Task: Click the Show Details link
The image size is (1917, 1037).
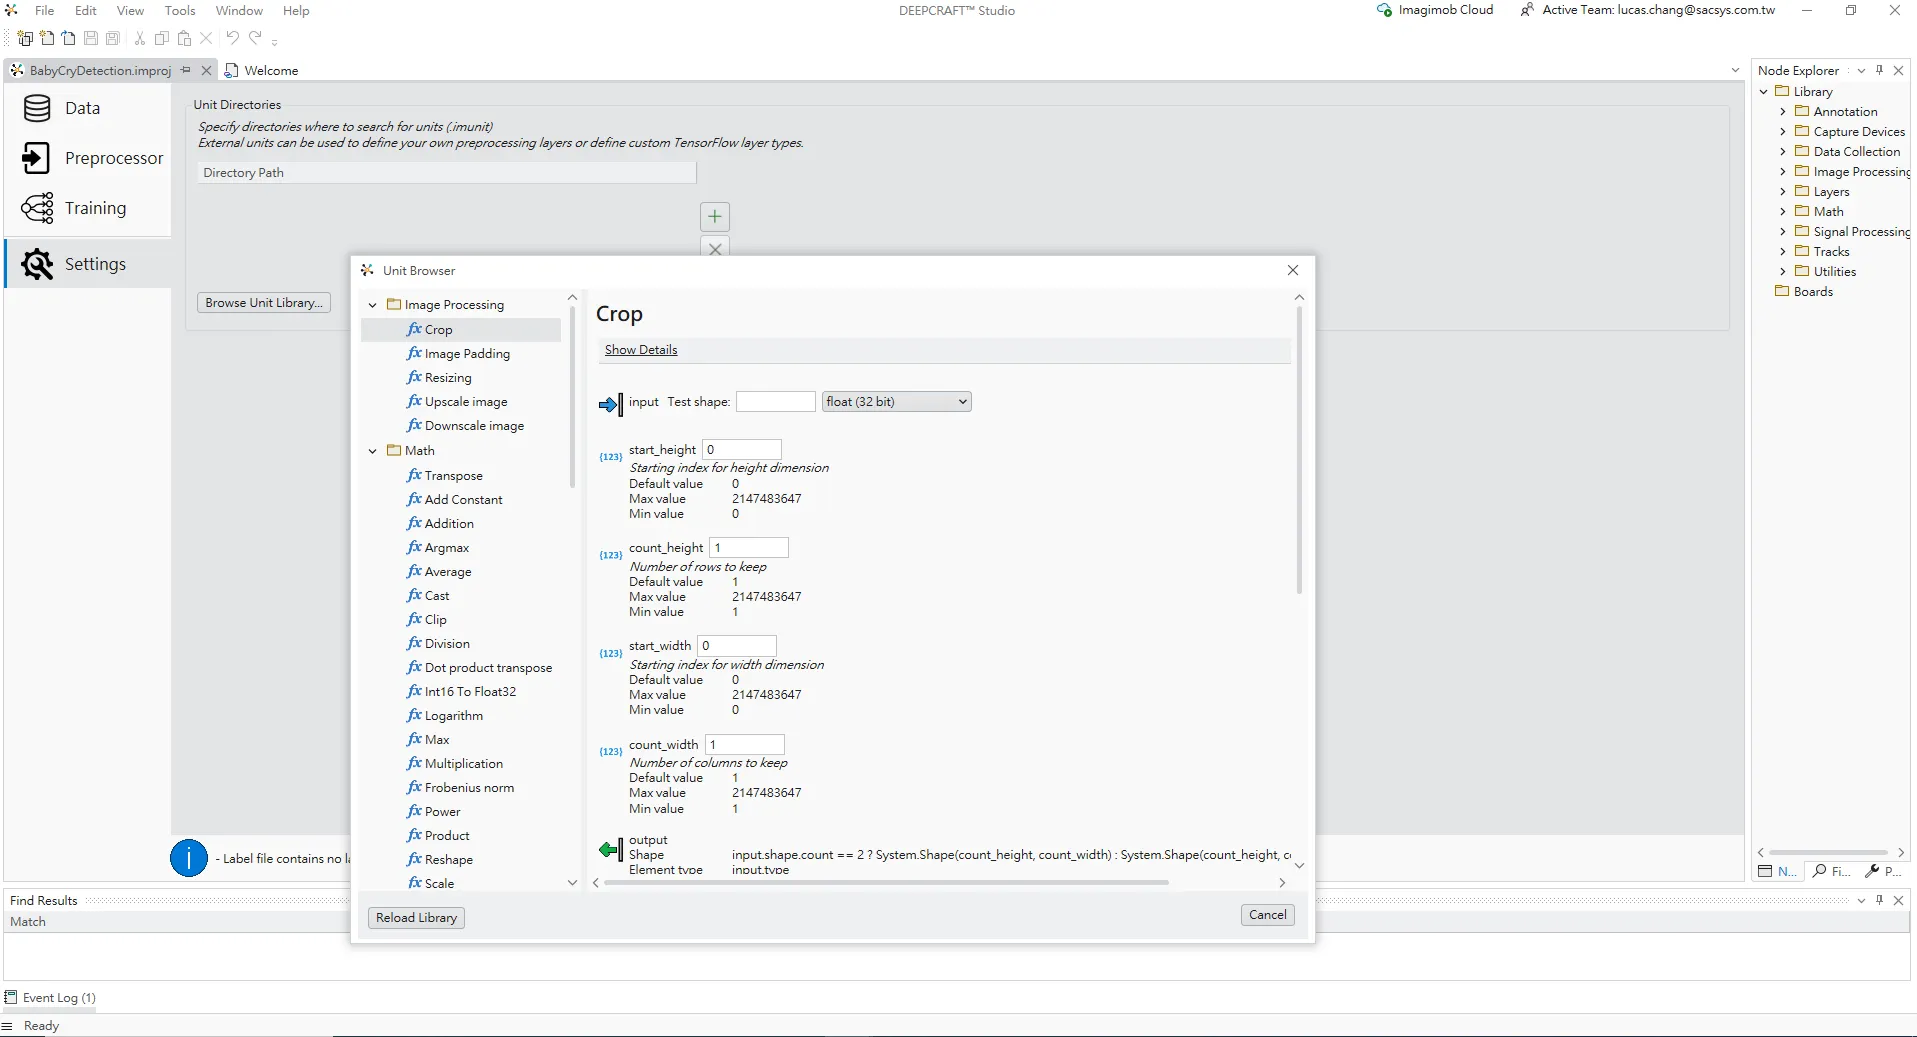Action: pos(641,350)
